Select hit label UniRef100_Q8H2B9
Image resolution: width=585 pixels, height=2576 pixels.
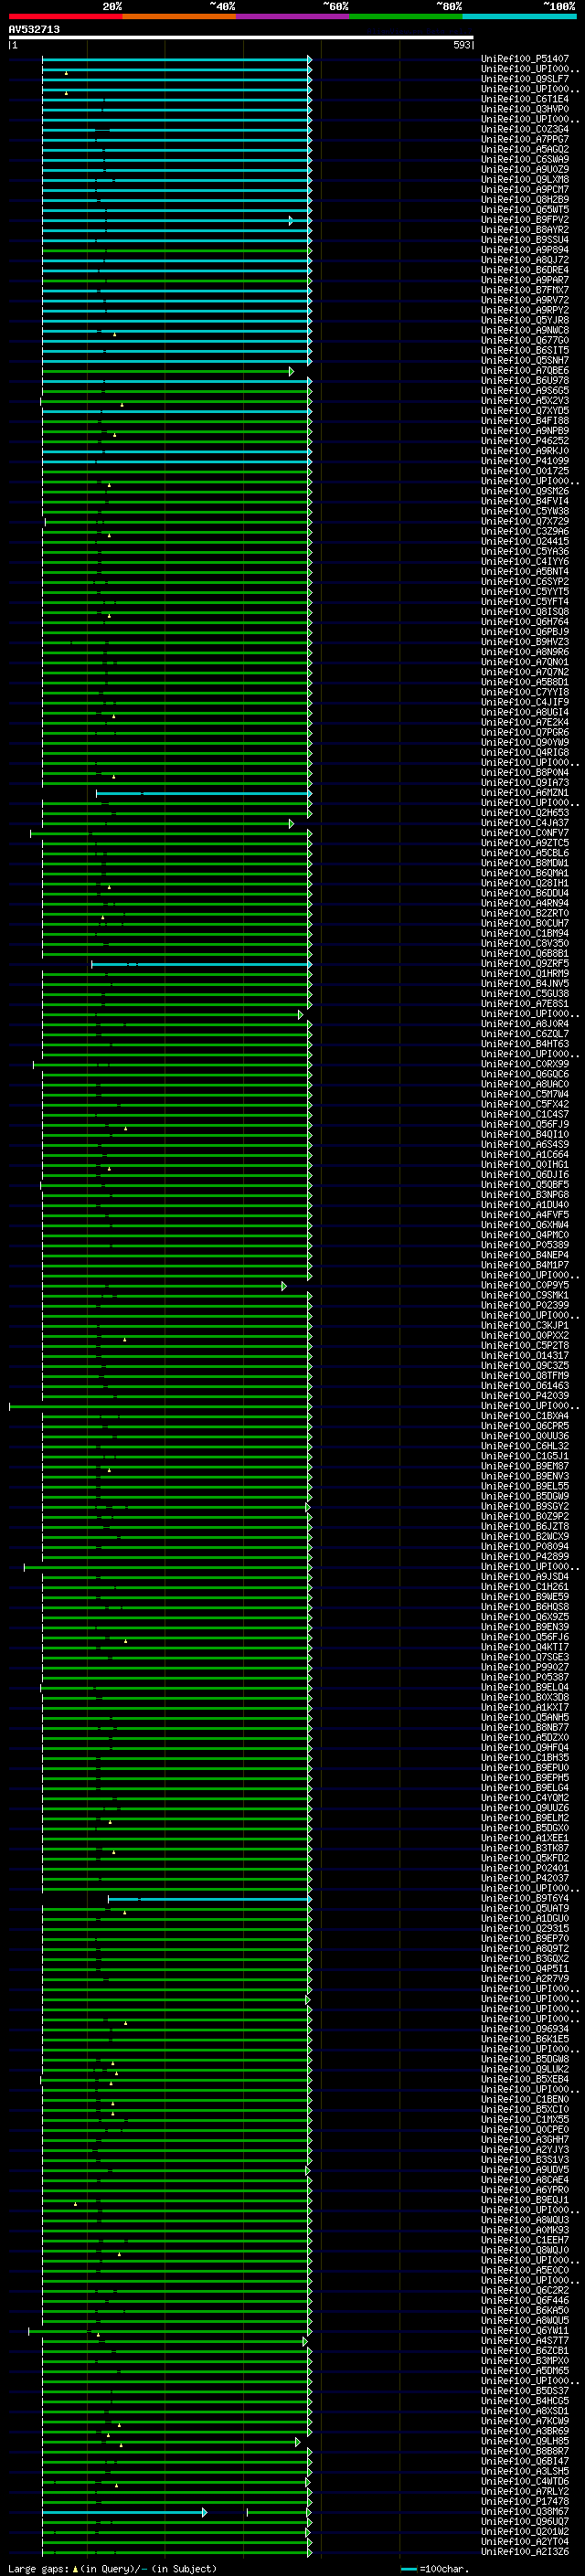[x=525, y=199]
